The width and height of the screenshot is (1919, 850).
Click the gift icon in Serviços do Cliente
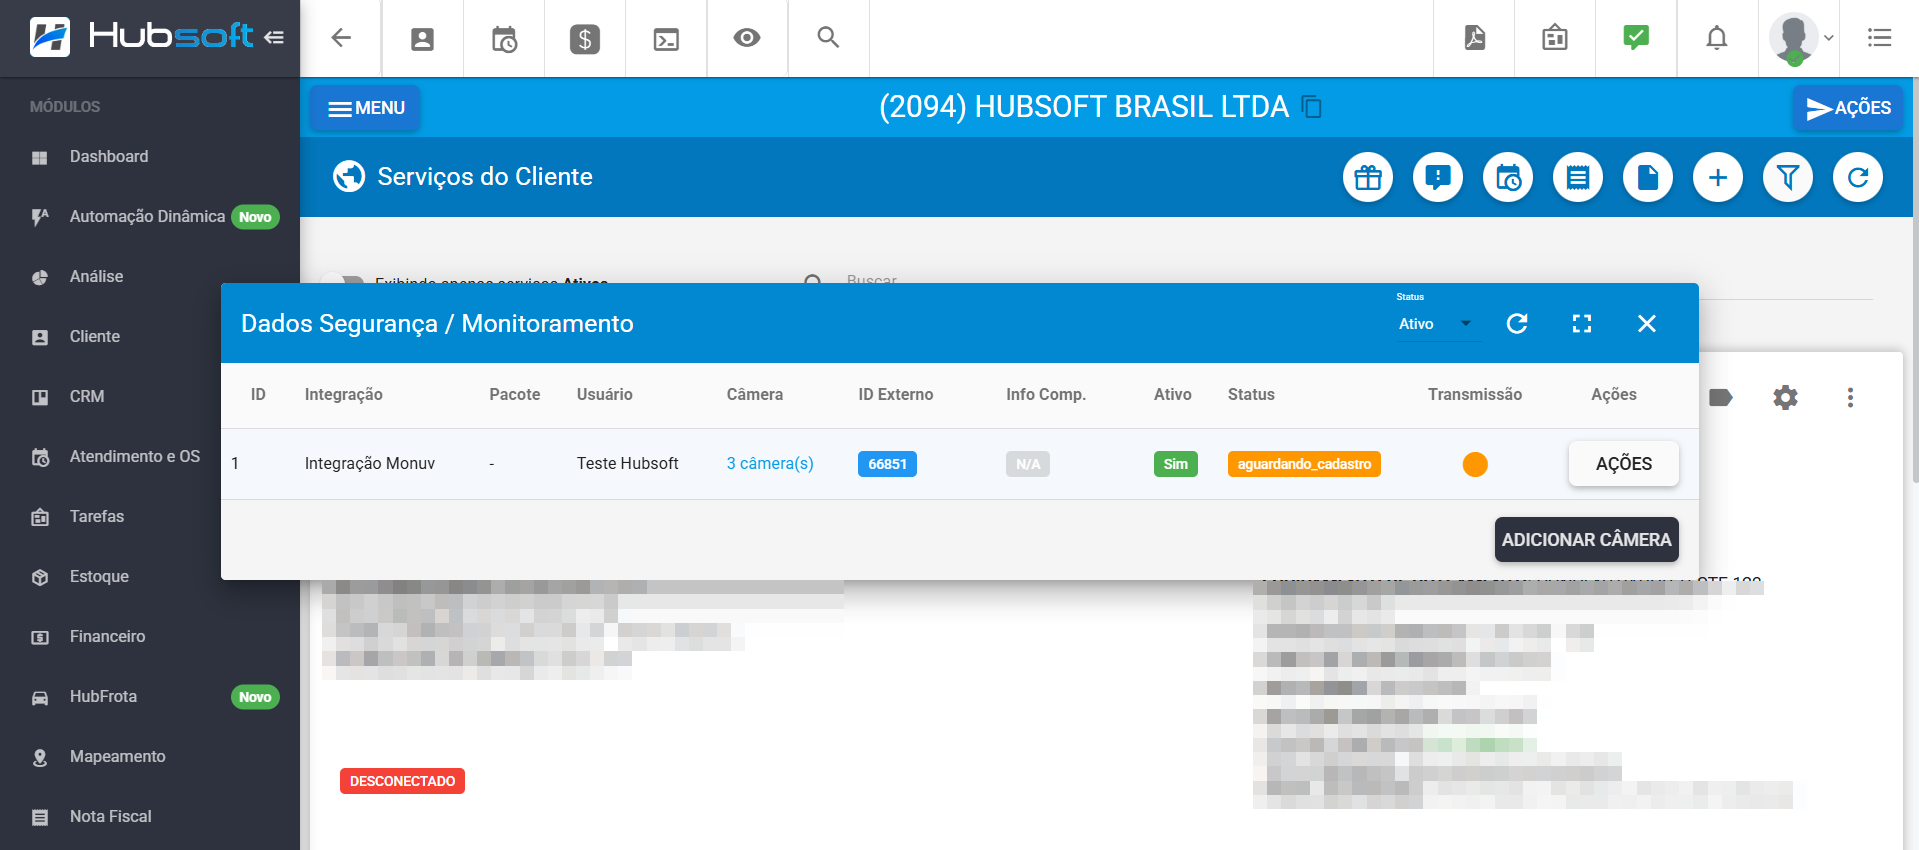click(1368, 178)
